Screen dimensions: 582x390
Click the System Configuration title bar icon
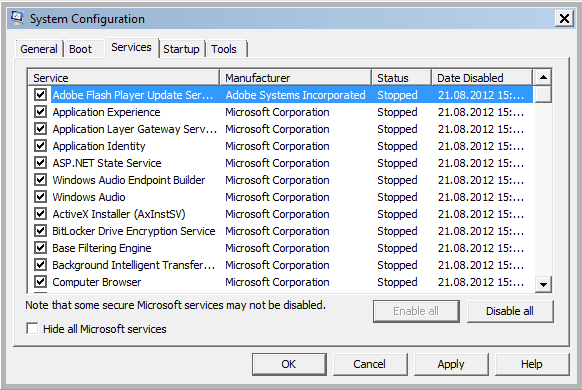[17, 18]
